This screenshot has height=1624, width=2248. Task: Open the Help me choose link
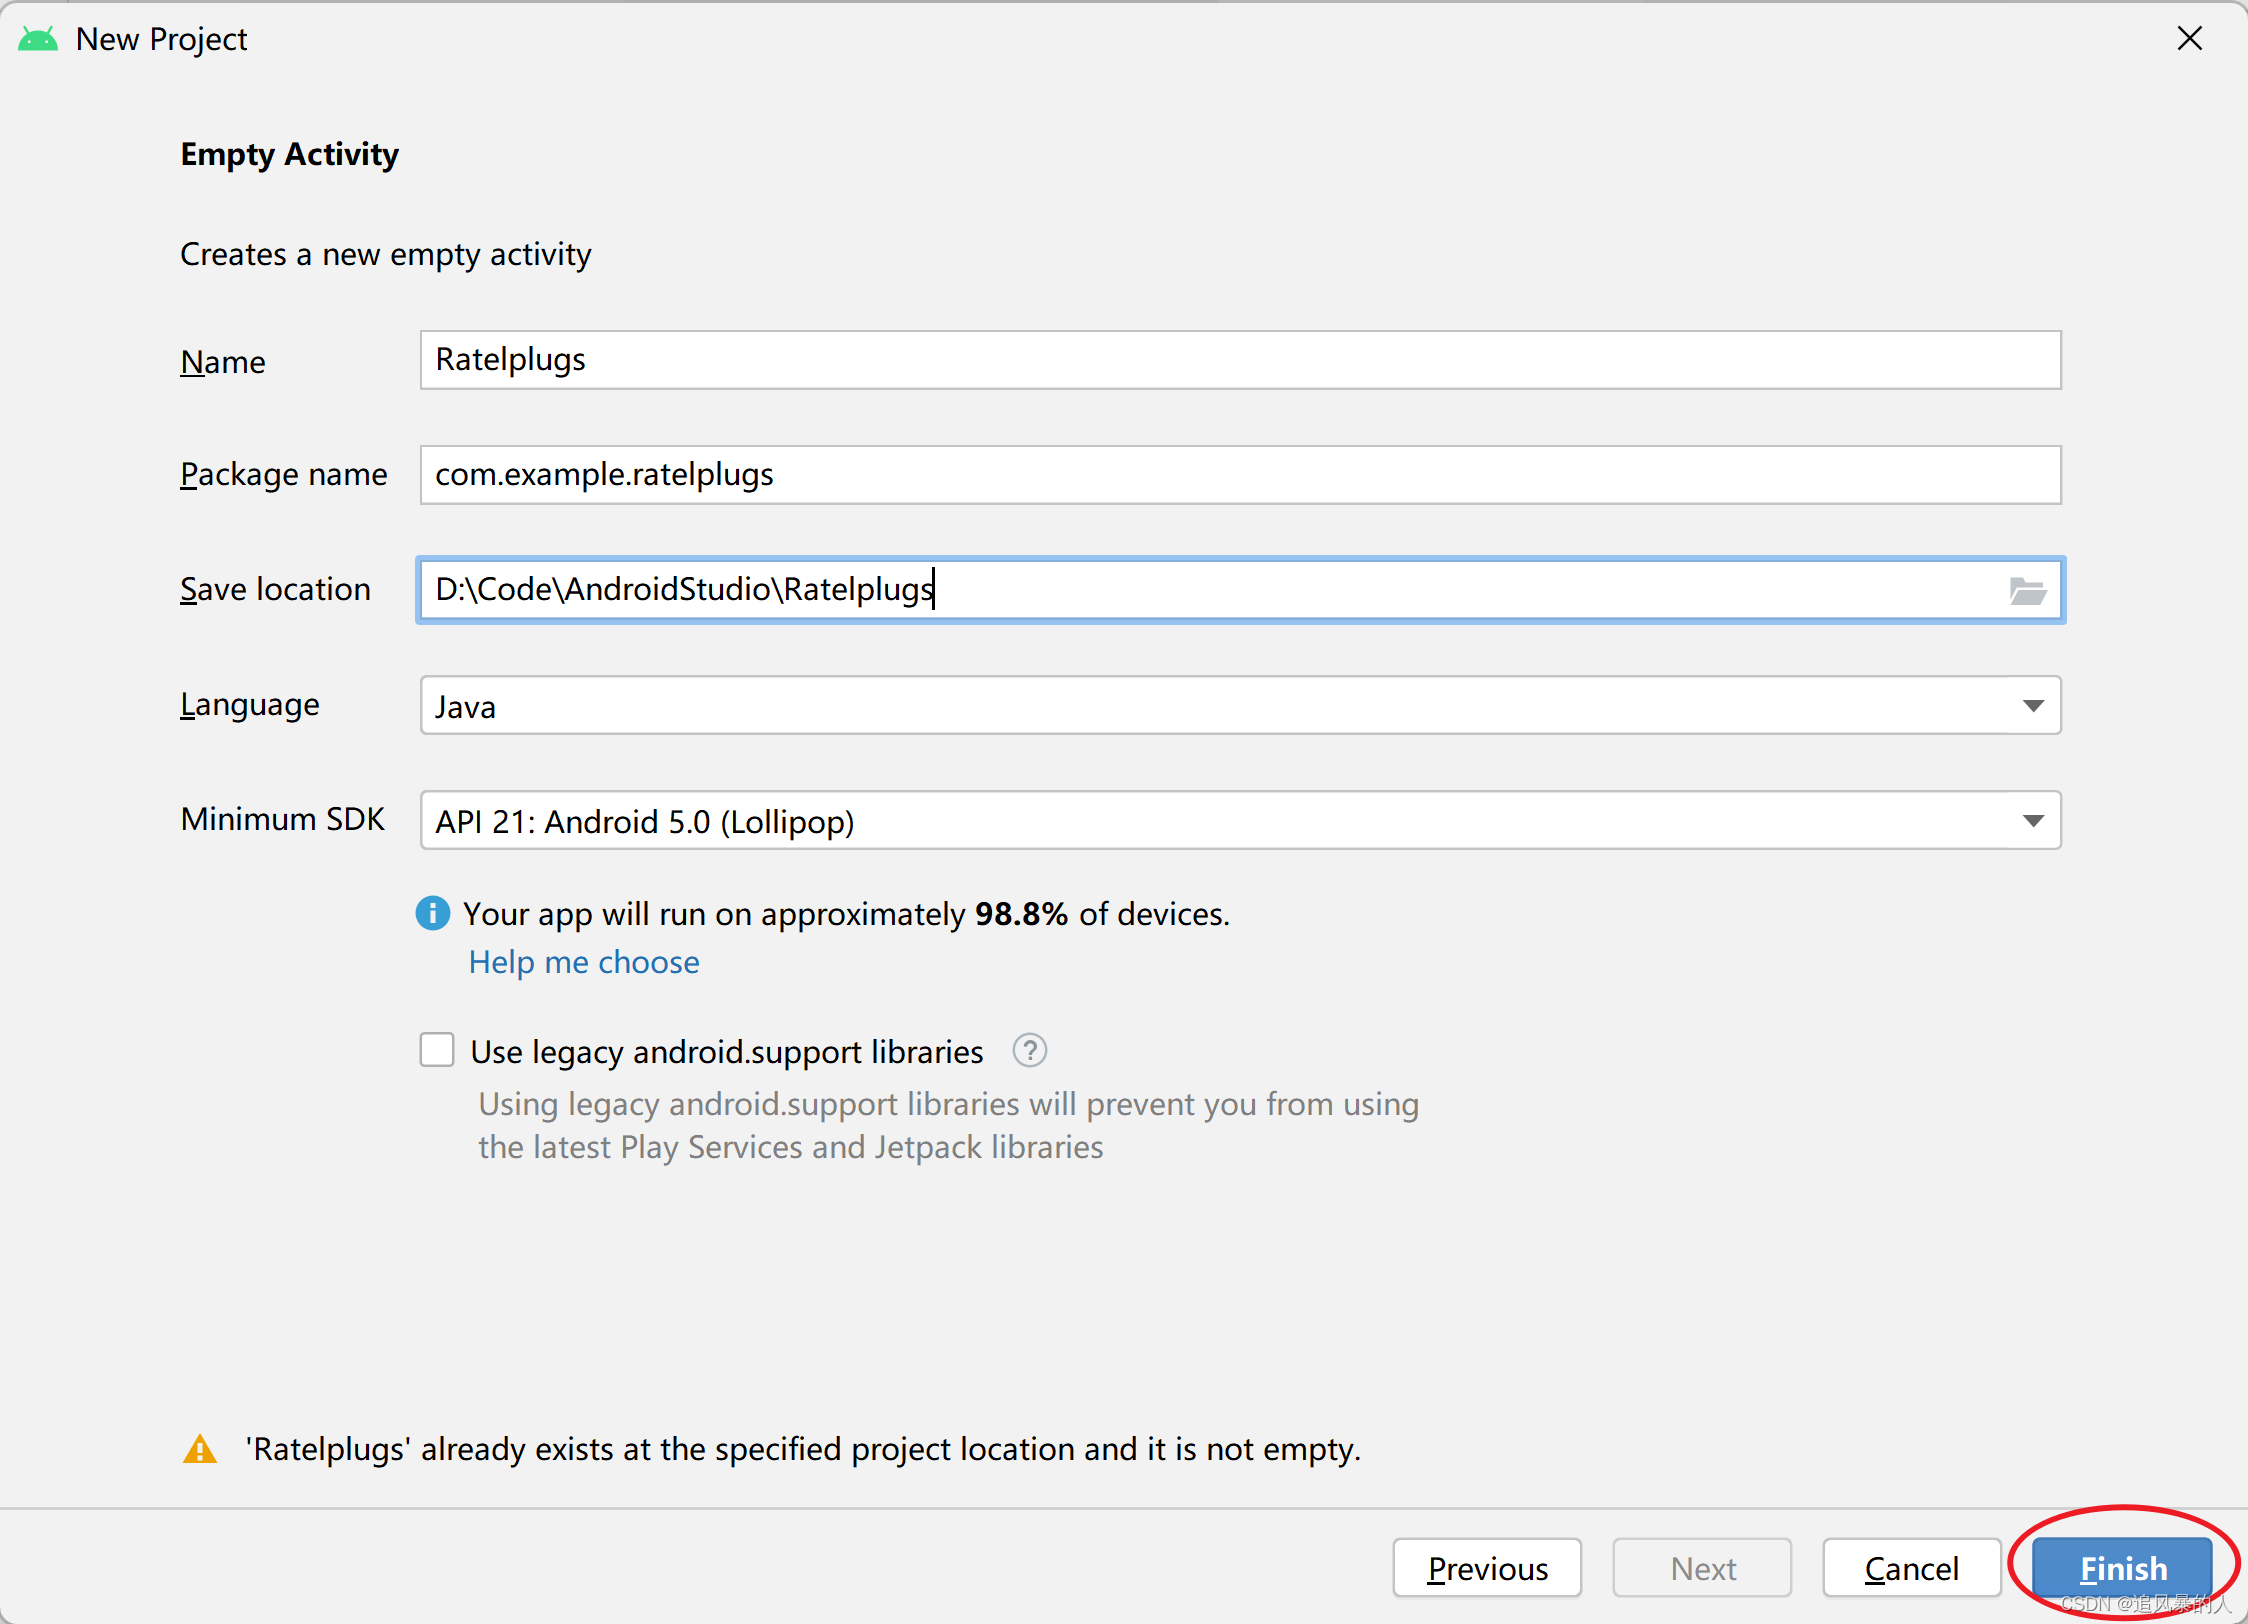[584, 962]
